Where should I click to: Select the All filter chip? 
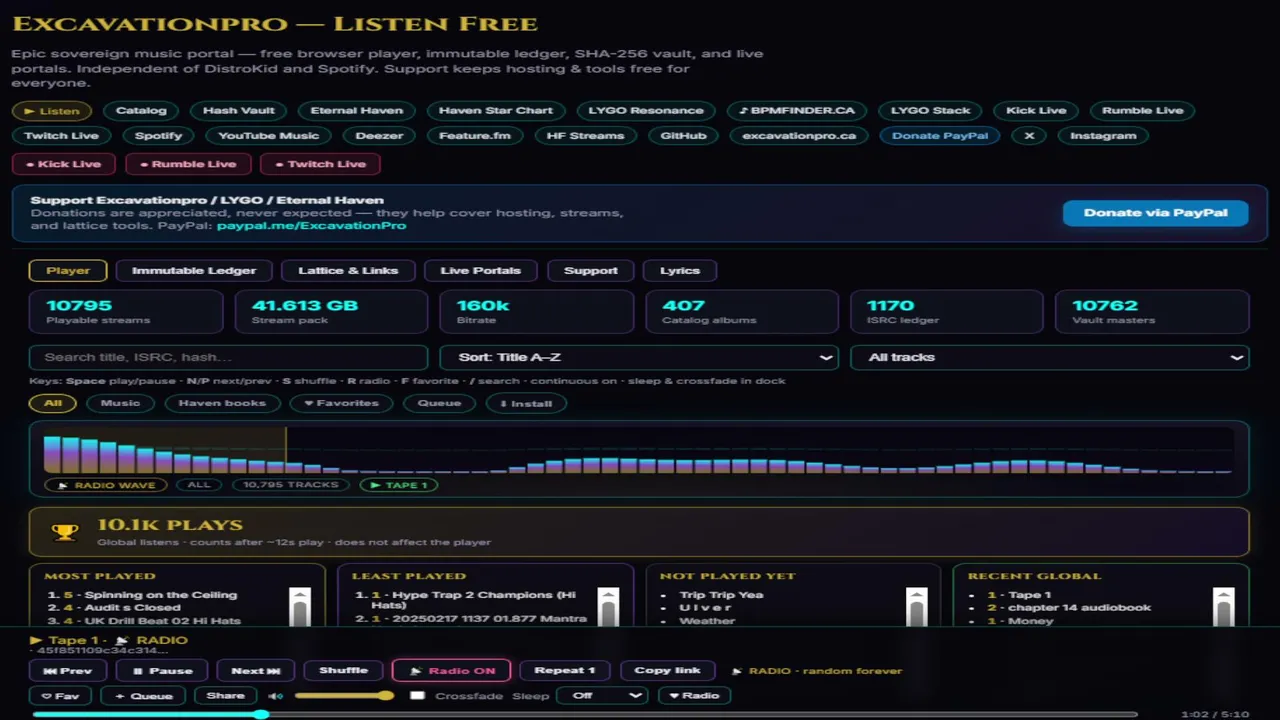pyautogui.click(x=53, y=403)
